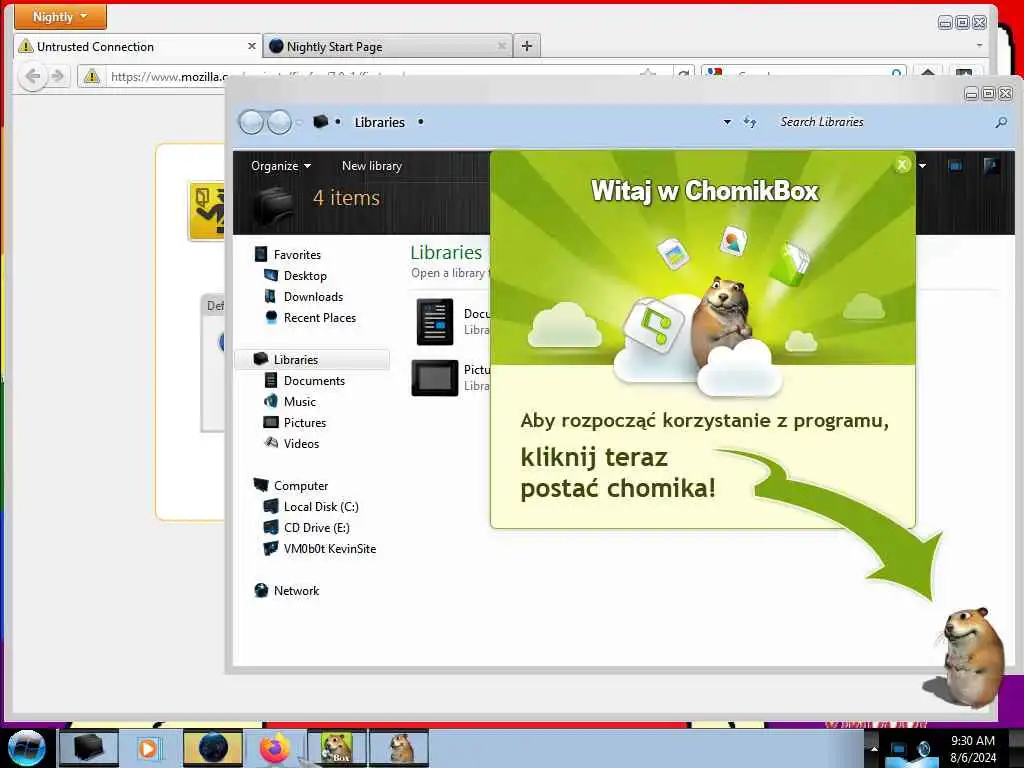The image size is (1024, 768).
Task: Open the Nightly application menu button
Action: coord(60,16)
